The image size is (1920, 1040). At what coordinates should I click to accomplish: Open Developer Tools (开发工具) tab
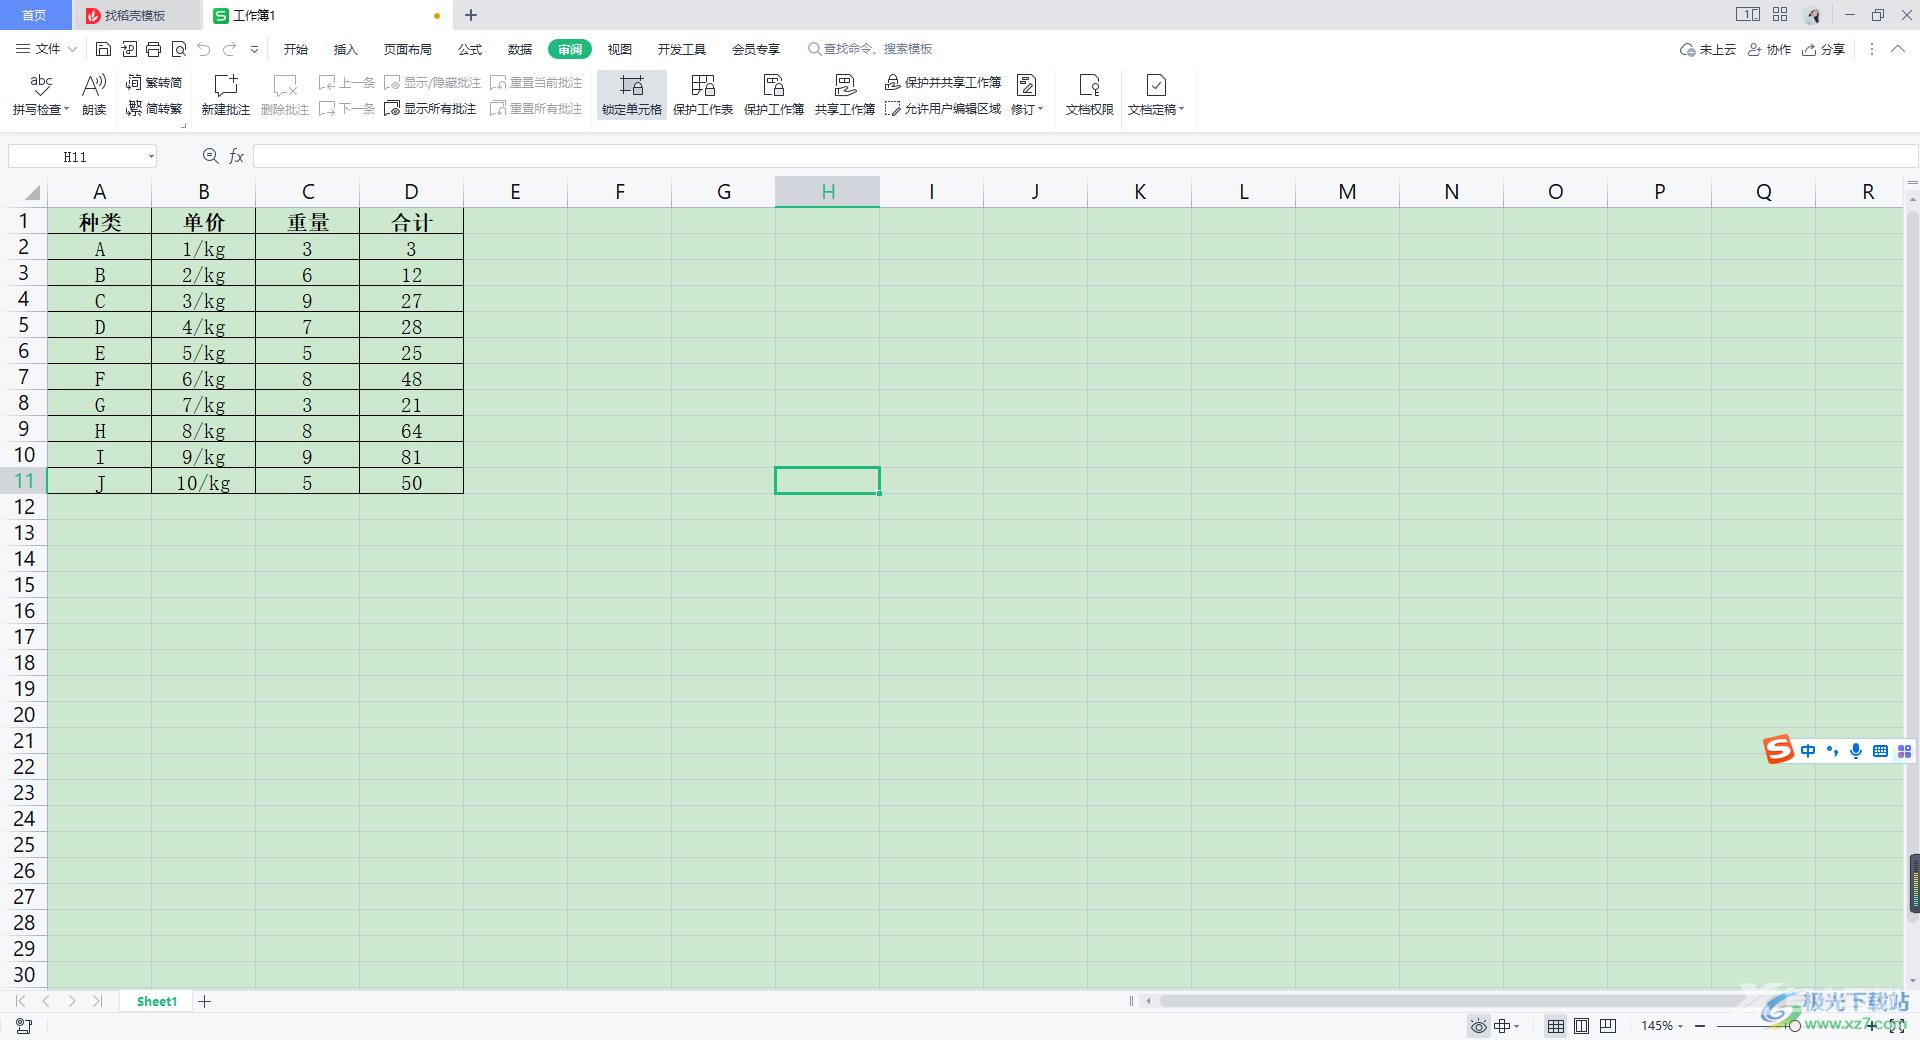[682, 49]
